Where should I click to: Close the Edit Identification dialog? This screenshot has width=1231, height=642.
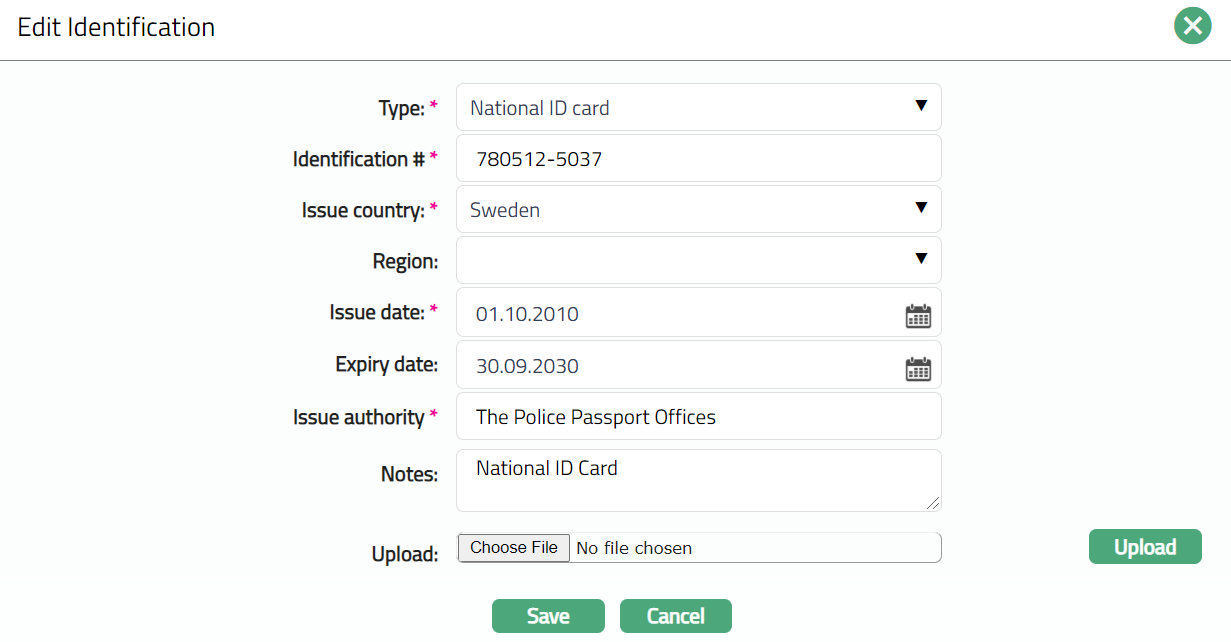[1192, 26]
